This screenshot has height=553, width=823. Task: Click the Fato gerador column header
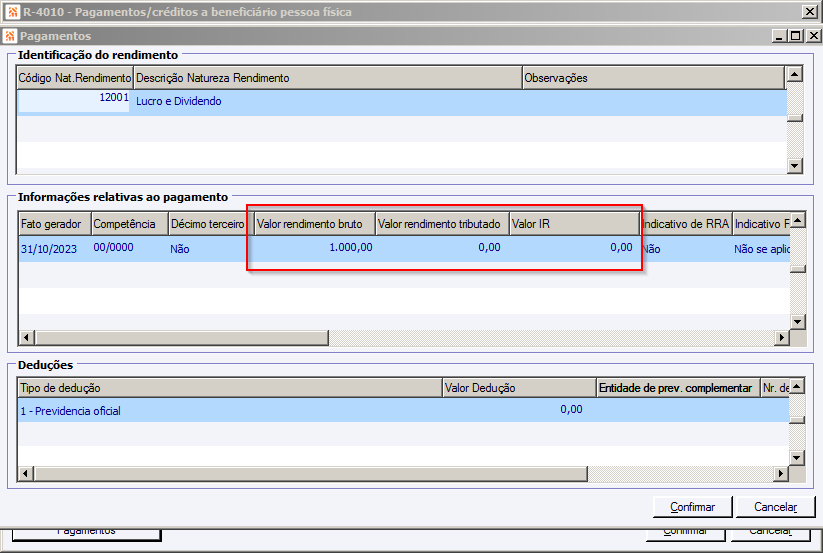click(x=55, y=224)
